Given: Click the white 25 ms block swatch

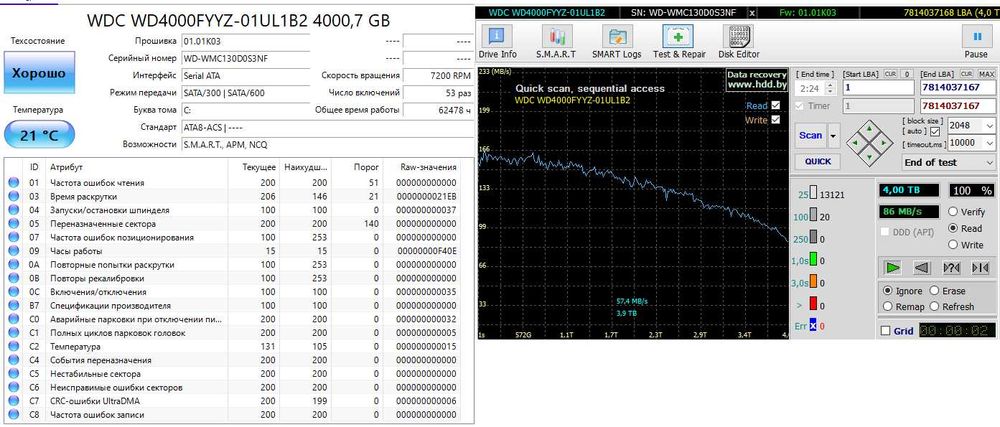Looking at the screenshot, I should [813, 194].
